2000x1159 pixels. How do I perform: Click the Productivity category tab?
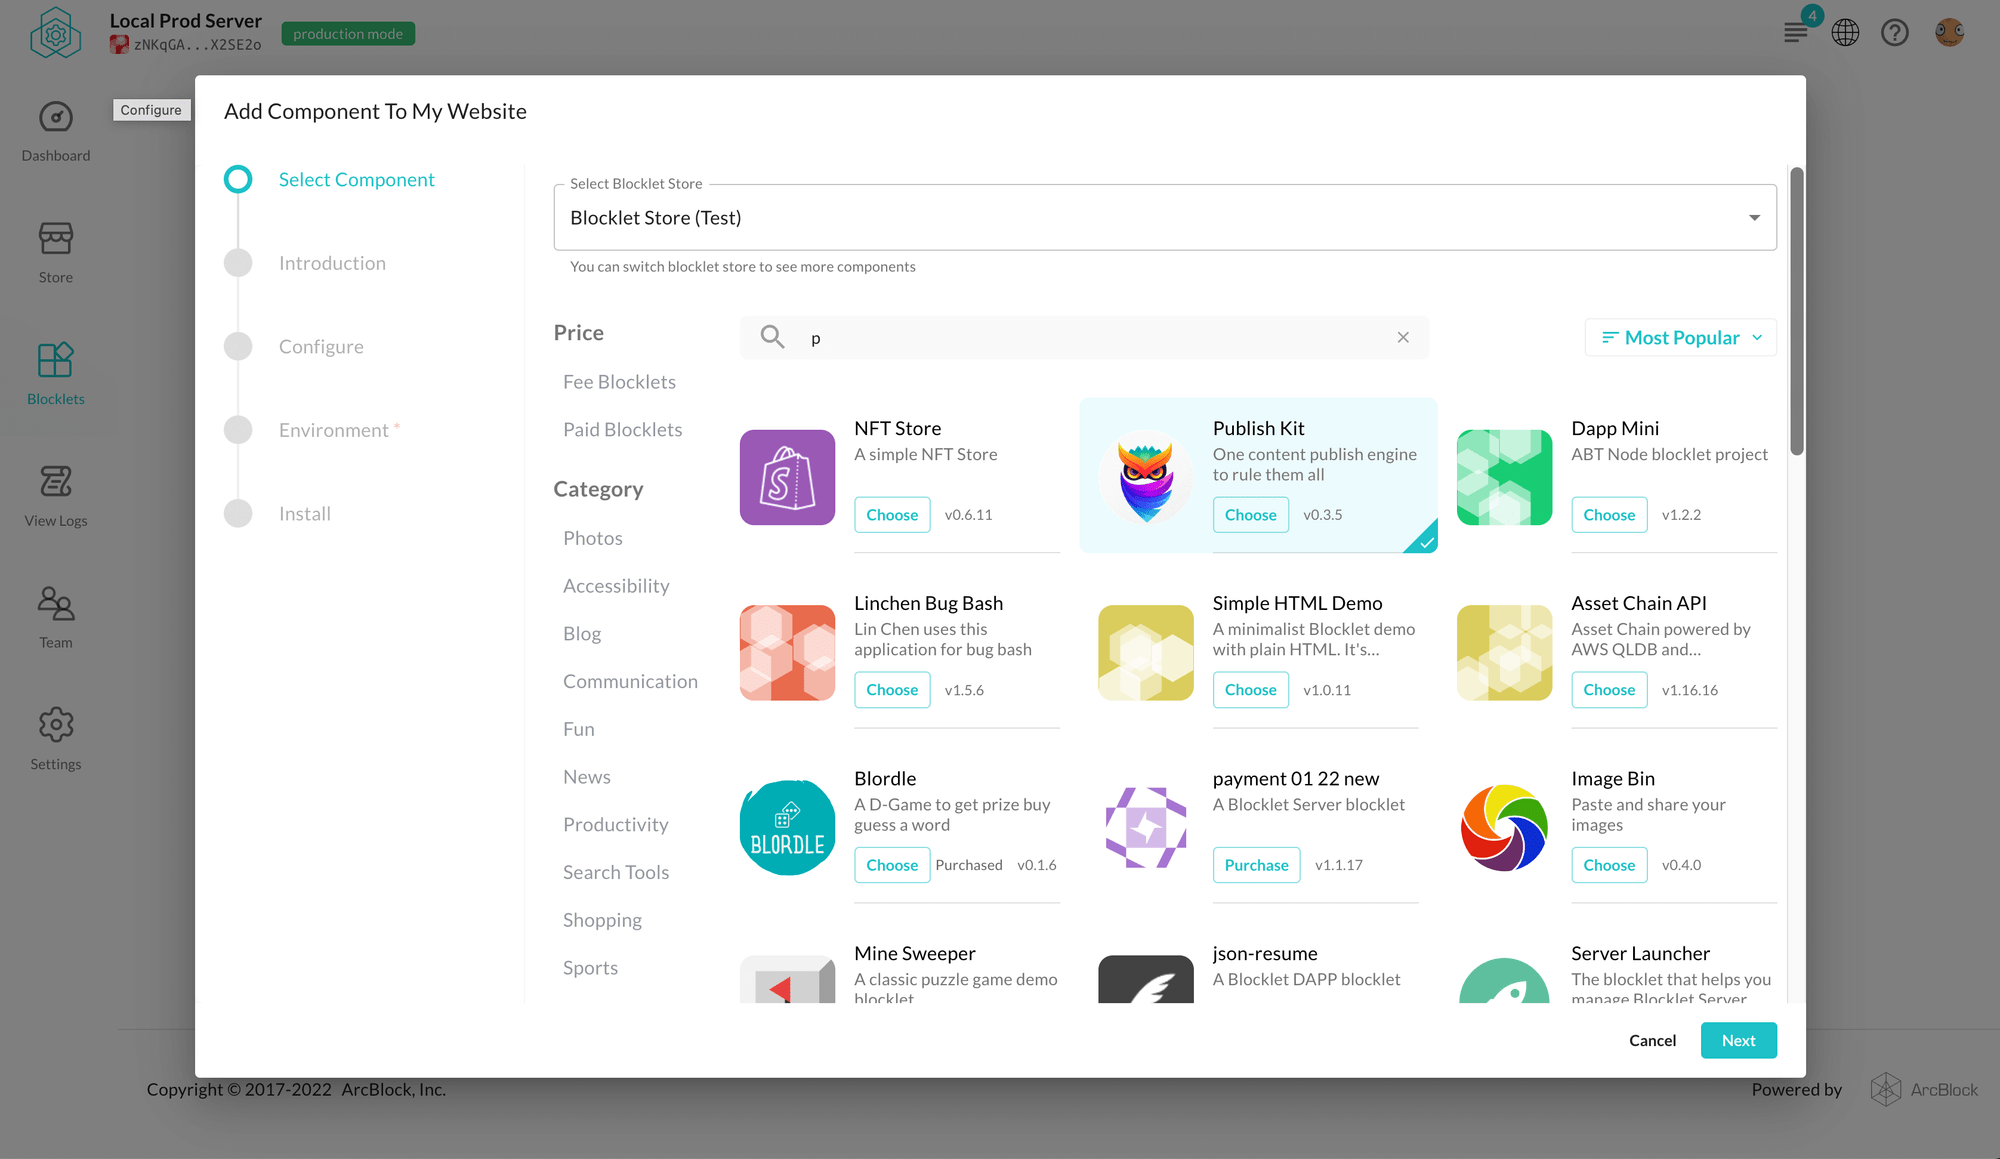615,824
